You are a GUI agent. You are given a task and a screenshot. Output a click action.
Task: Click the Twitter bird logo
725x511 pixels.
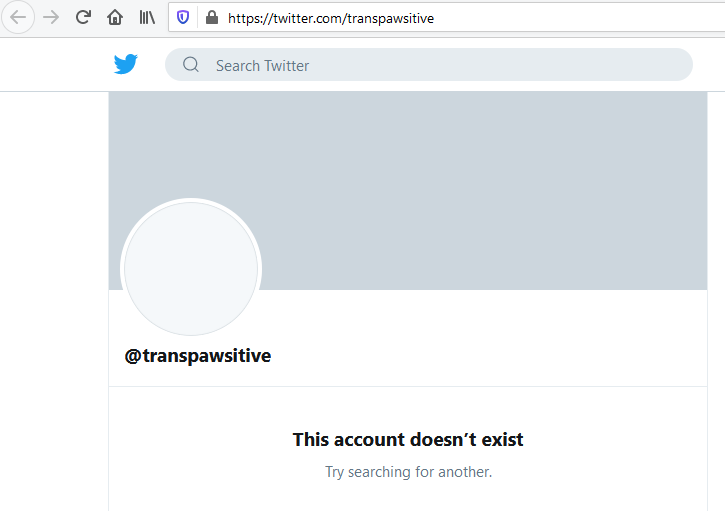tap(126, 64)
